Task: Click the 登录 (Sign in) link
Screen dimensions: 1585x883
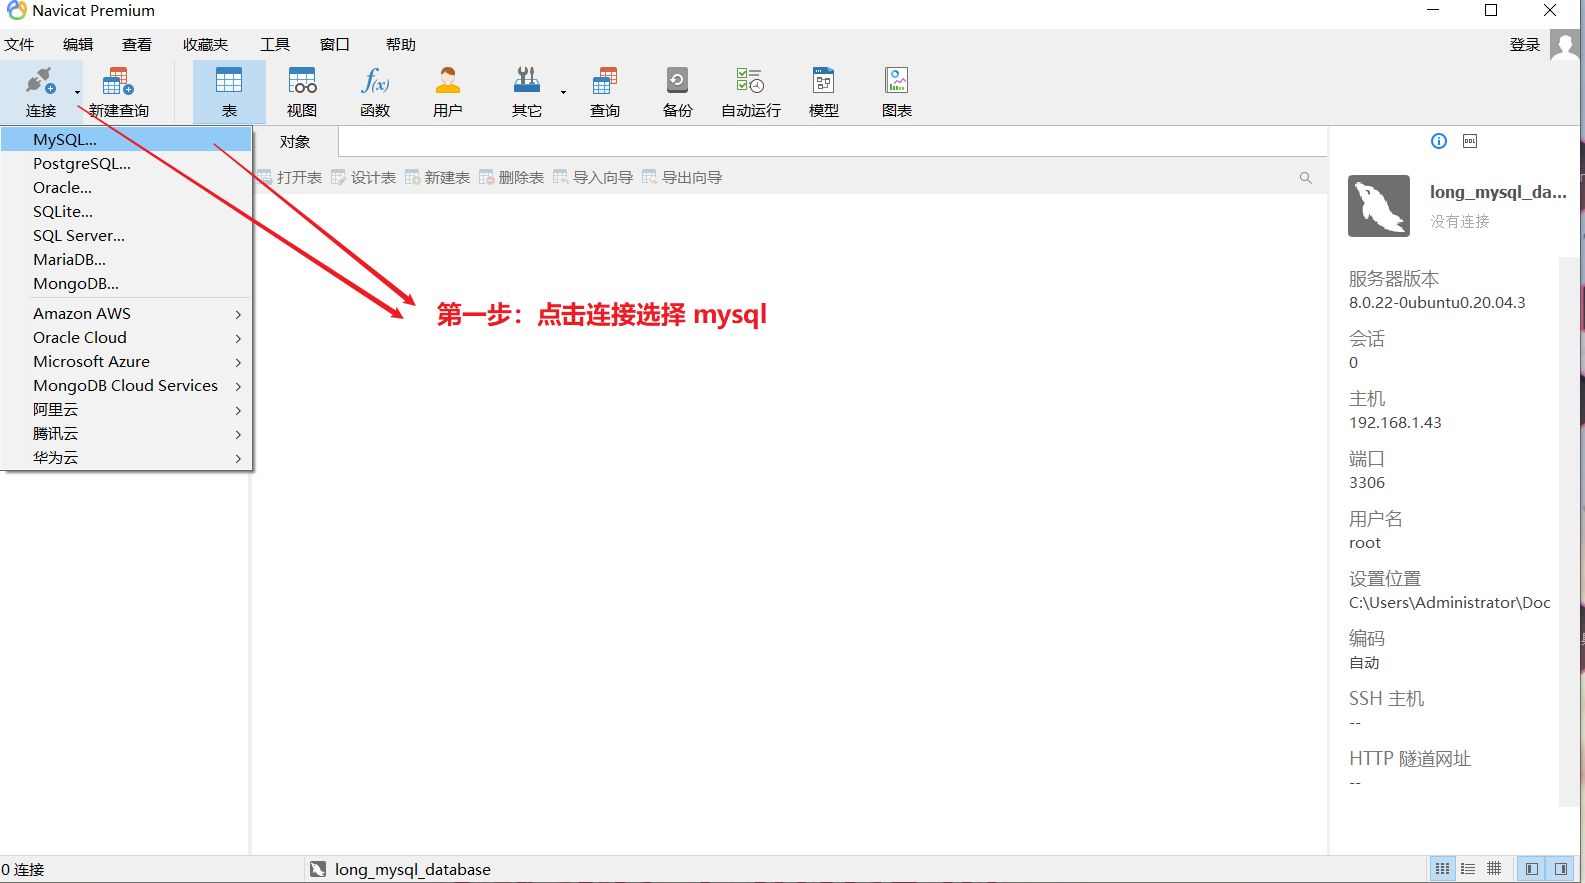Action: pyautogui.click(x=1524, y=45)
